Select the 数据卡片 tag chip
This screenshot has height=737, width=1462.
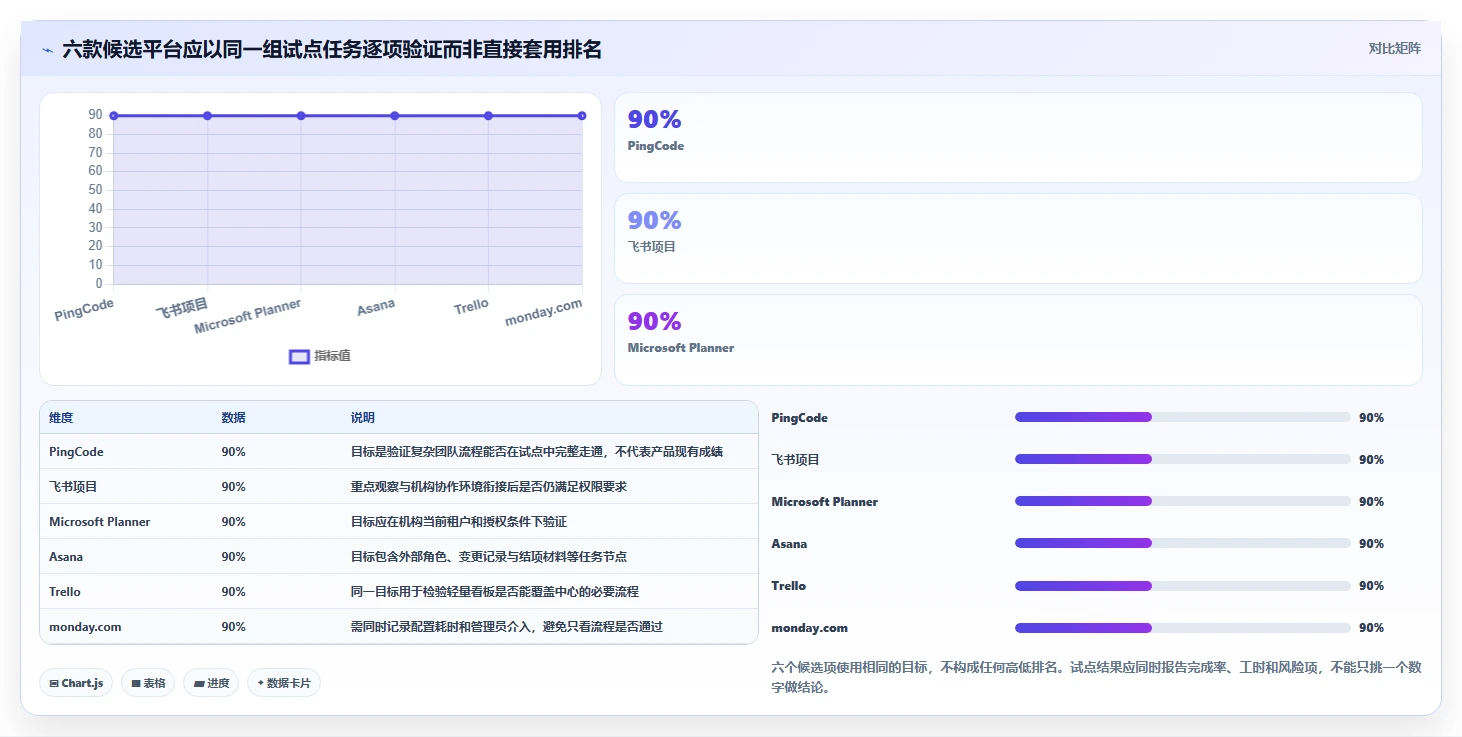tap(284, 683)
